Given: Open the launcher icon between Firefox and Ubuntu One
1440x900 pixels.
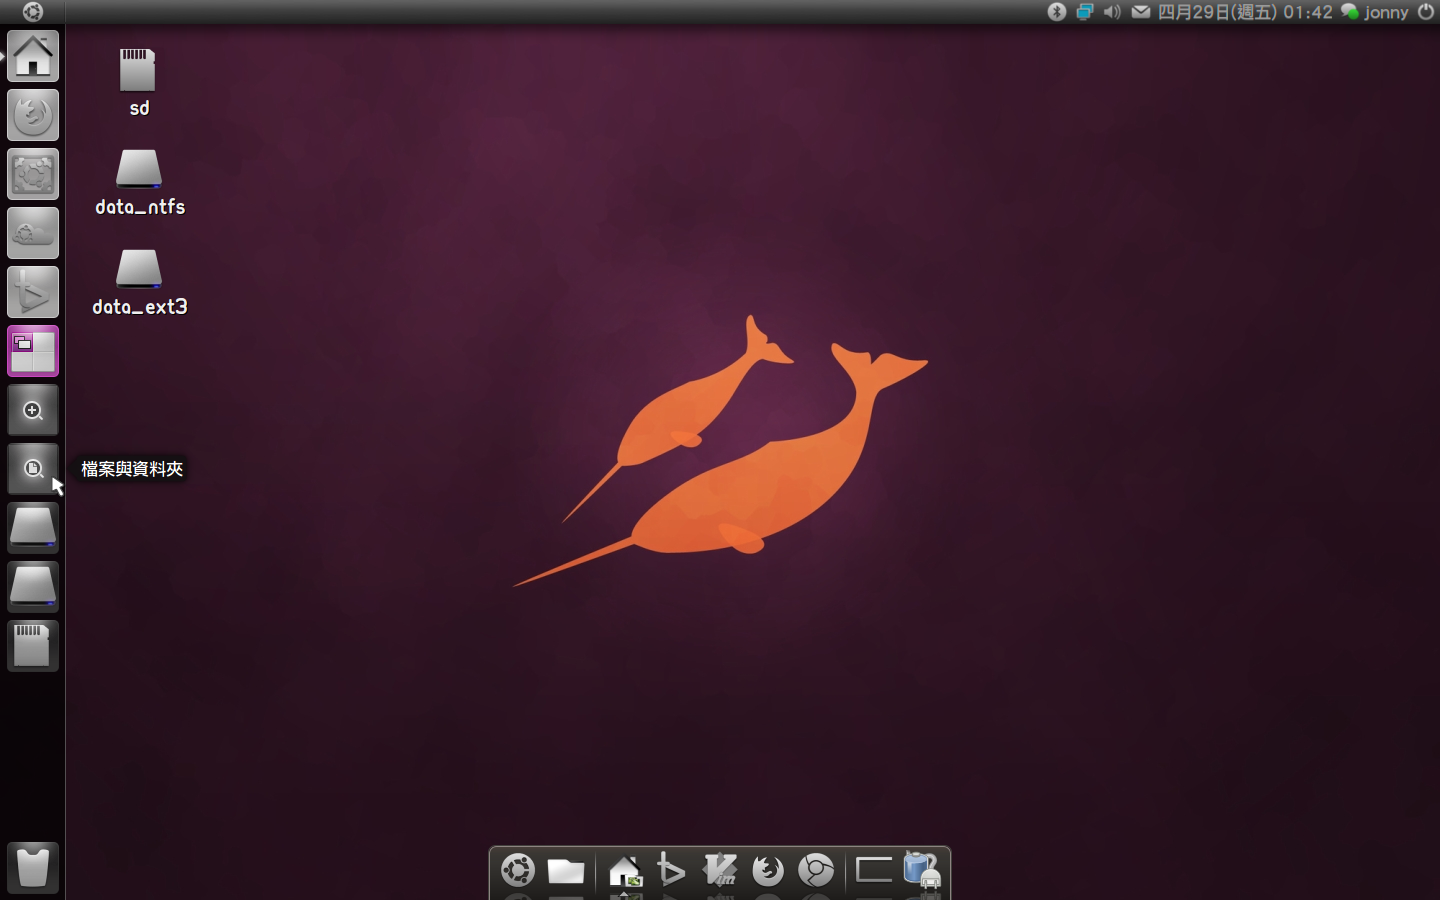Looking at the screenshot, I should (33, 174).
